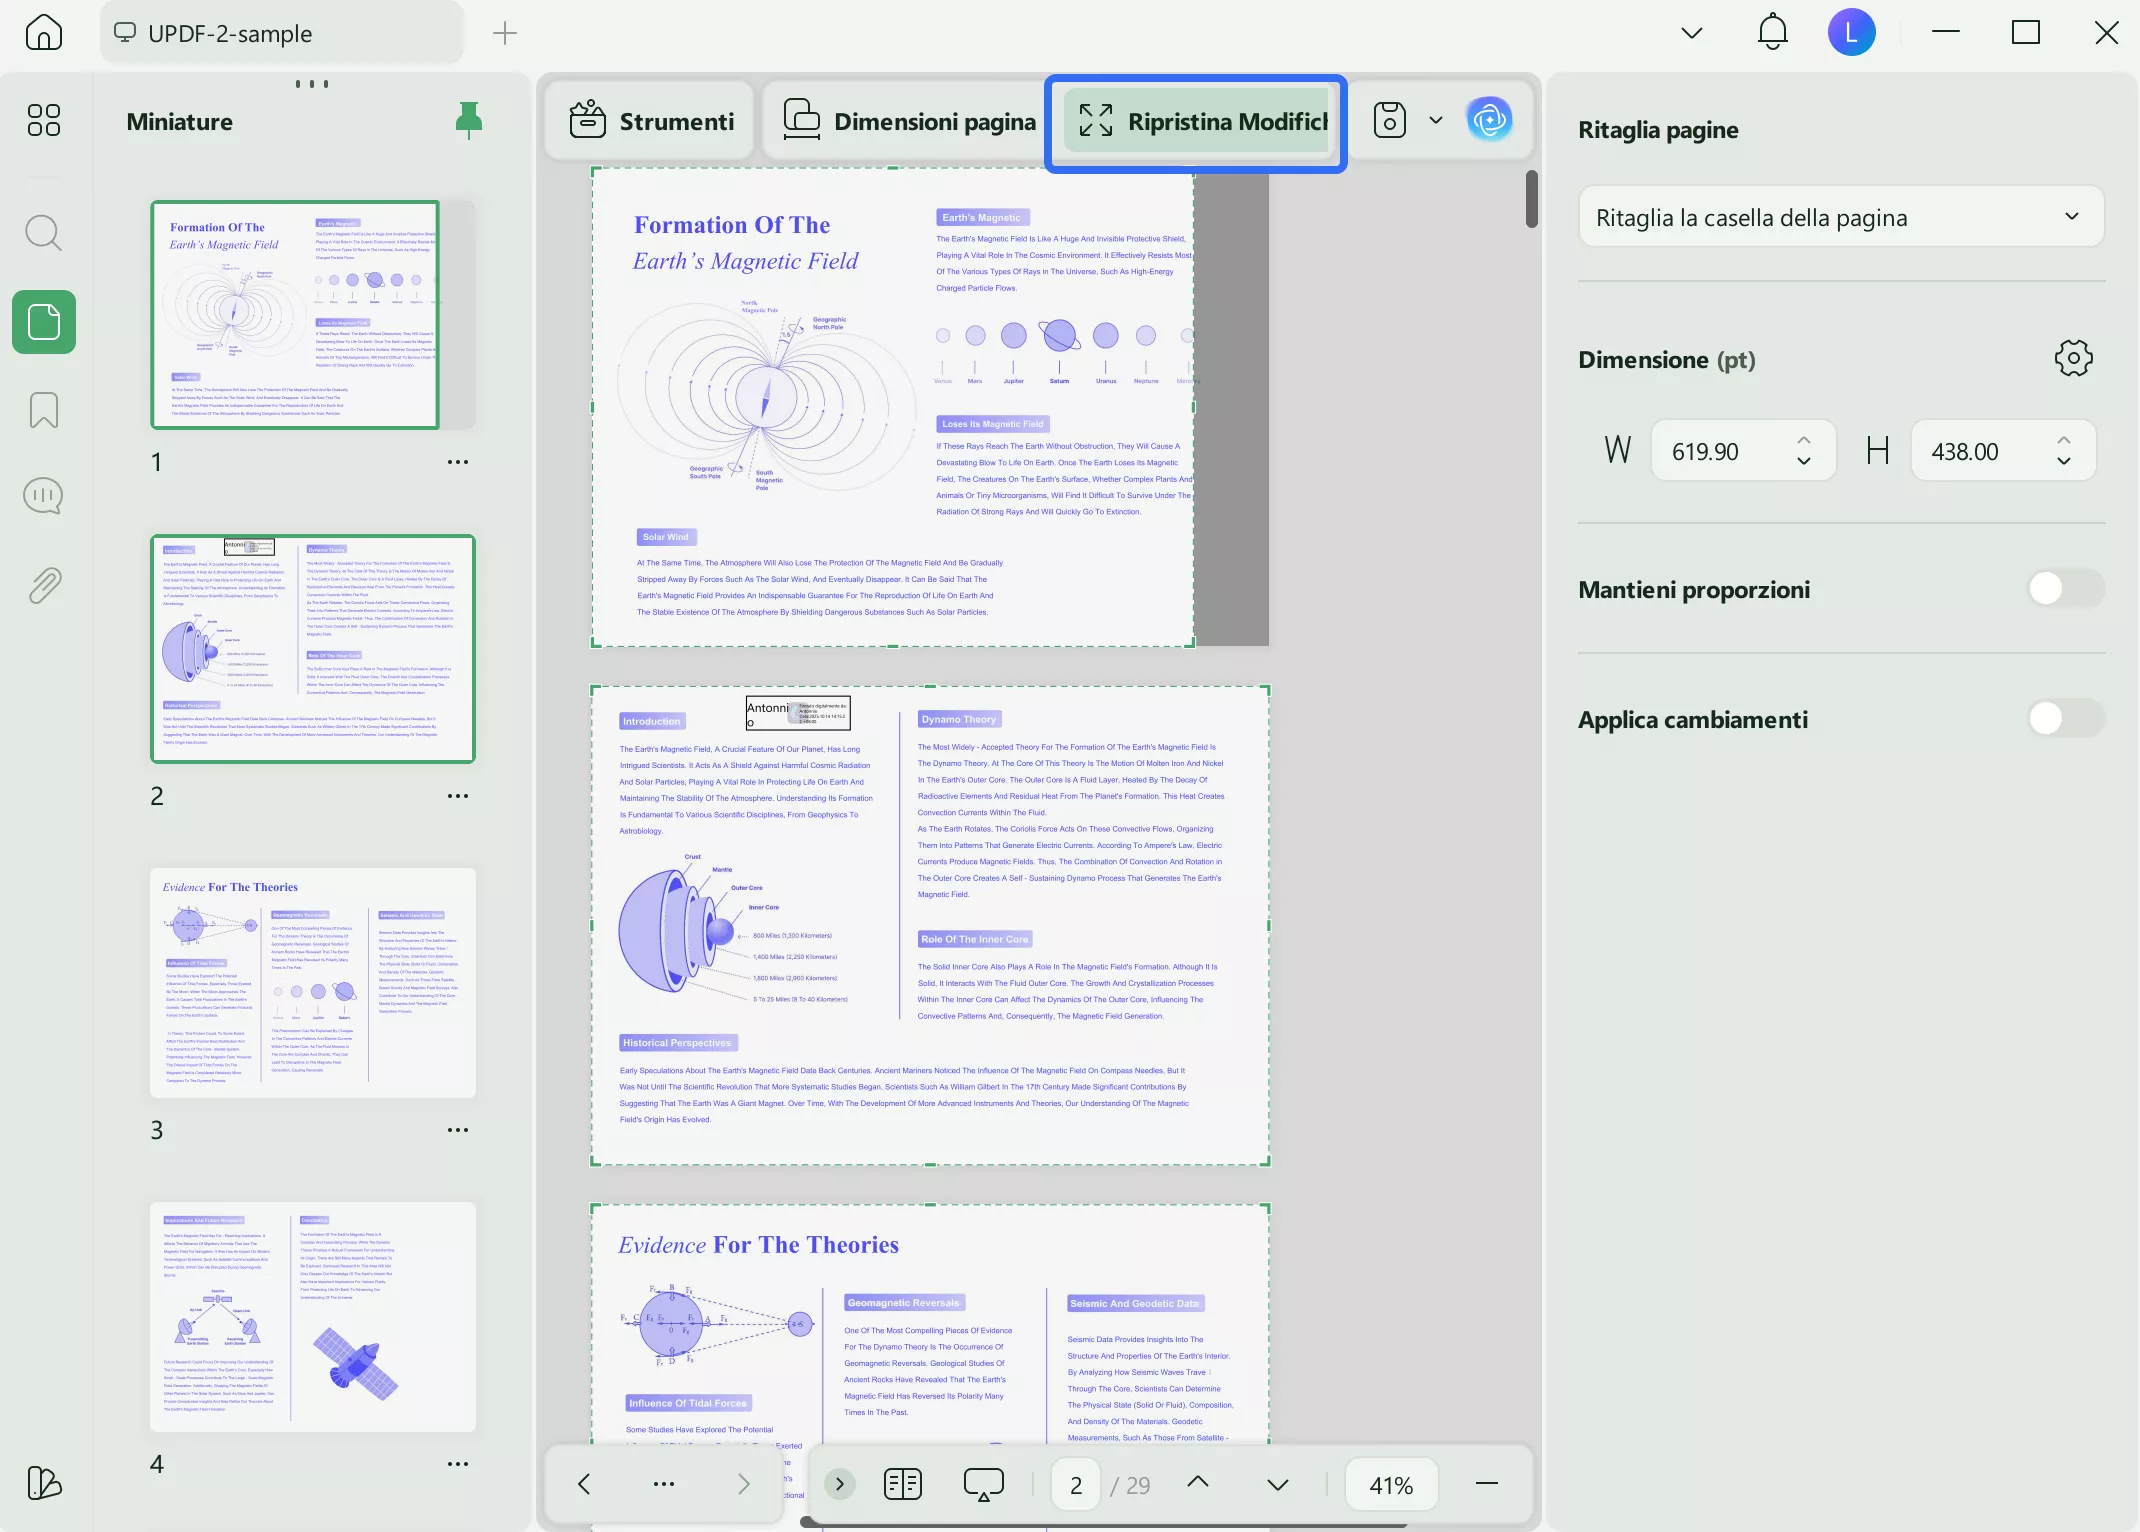Open the bookmarks panel icon
The width and height of the screenshot is (2140, 1532).
coord(43,410)
